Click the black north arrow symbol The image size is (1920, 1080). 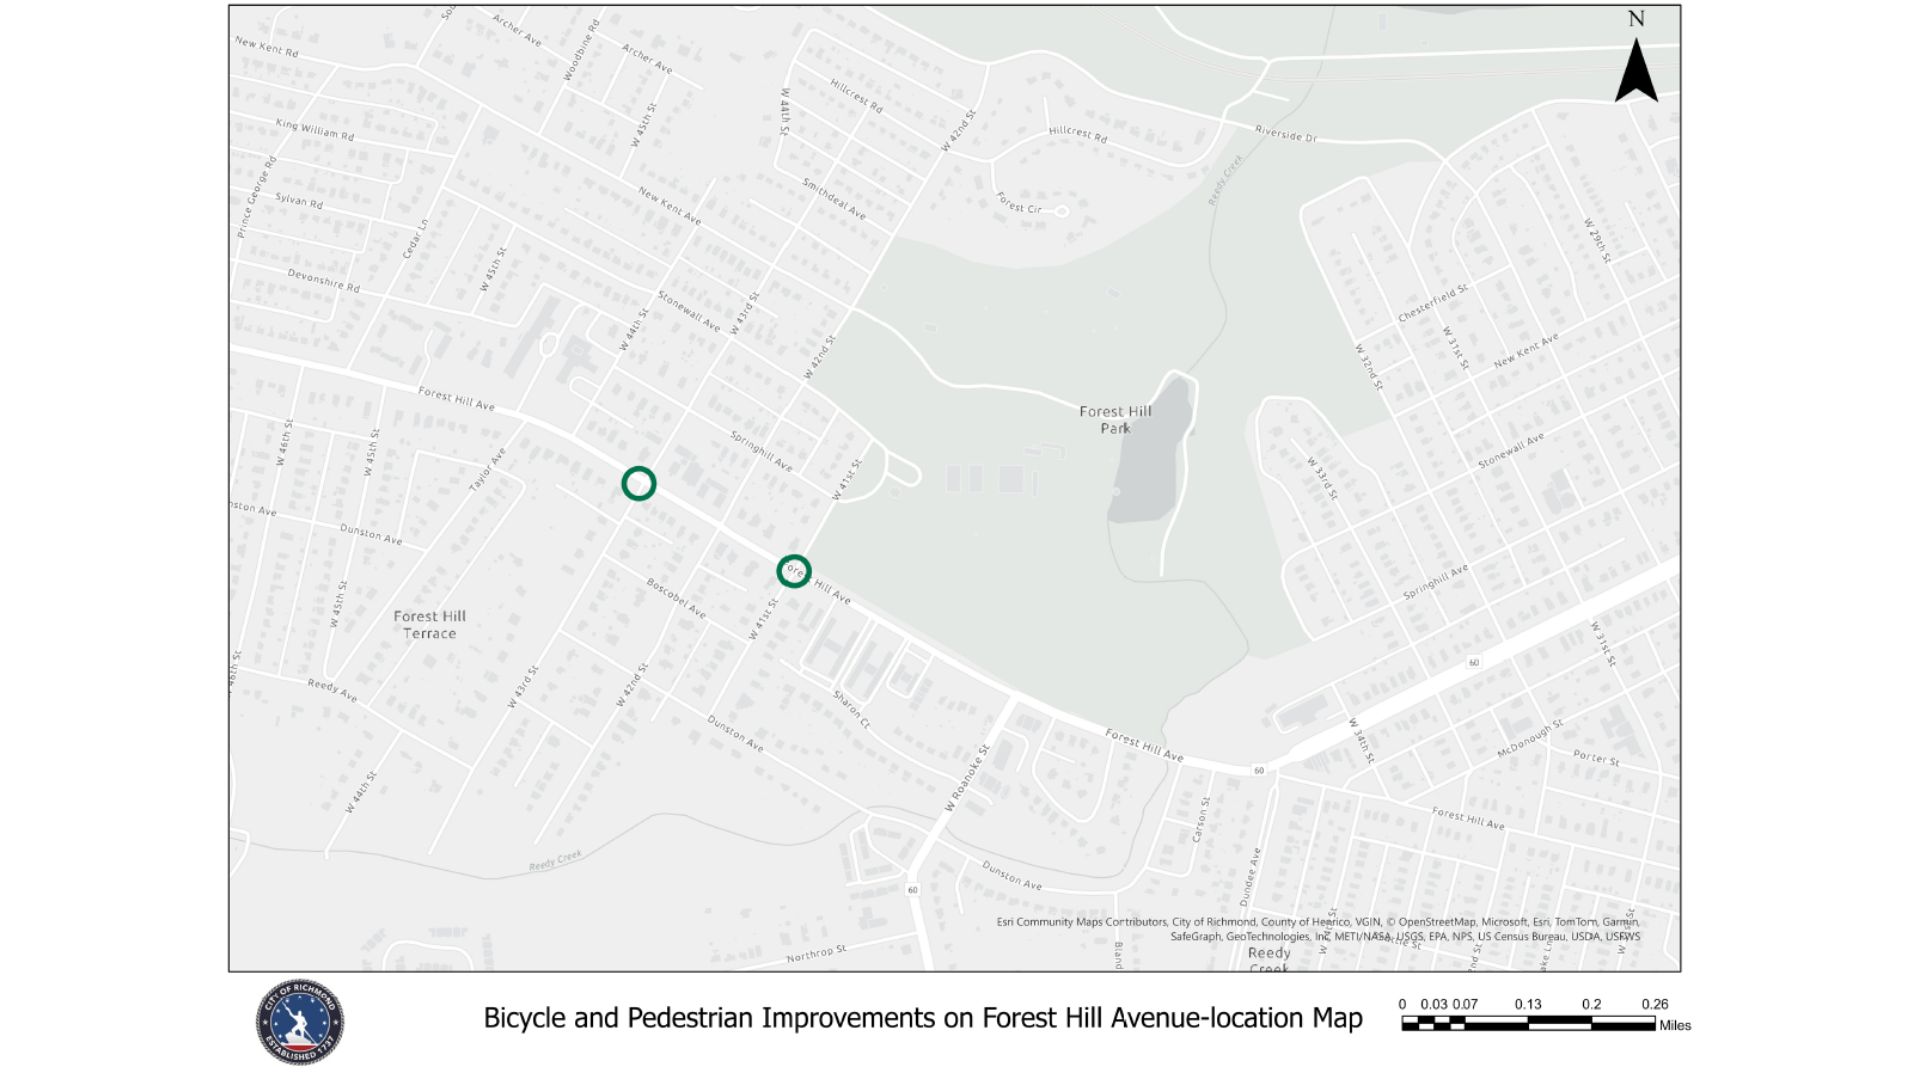[x=1636, y=72]
